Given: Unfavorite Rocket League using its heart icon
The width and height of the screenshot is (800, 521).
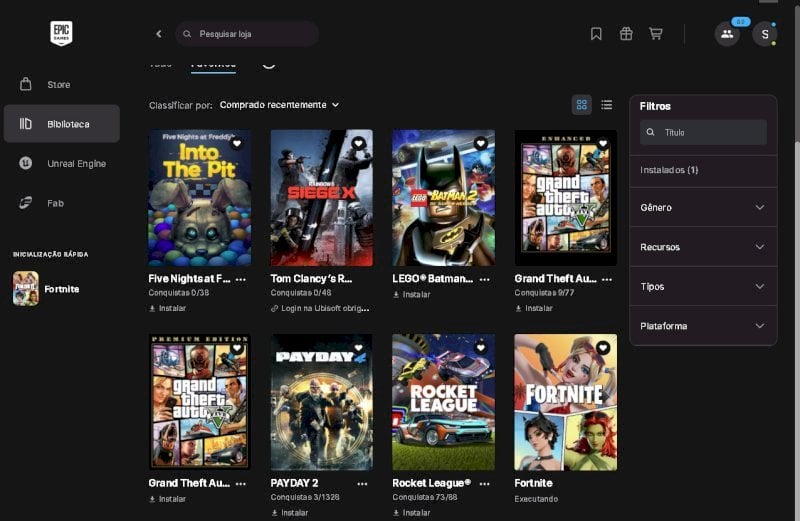Looking at the screenshot, I should click(481, 348).
